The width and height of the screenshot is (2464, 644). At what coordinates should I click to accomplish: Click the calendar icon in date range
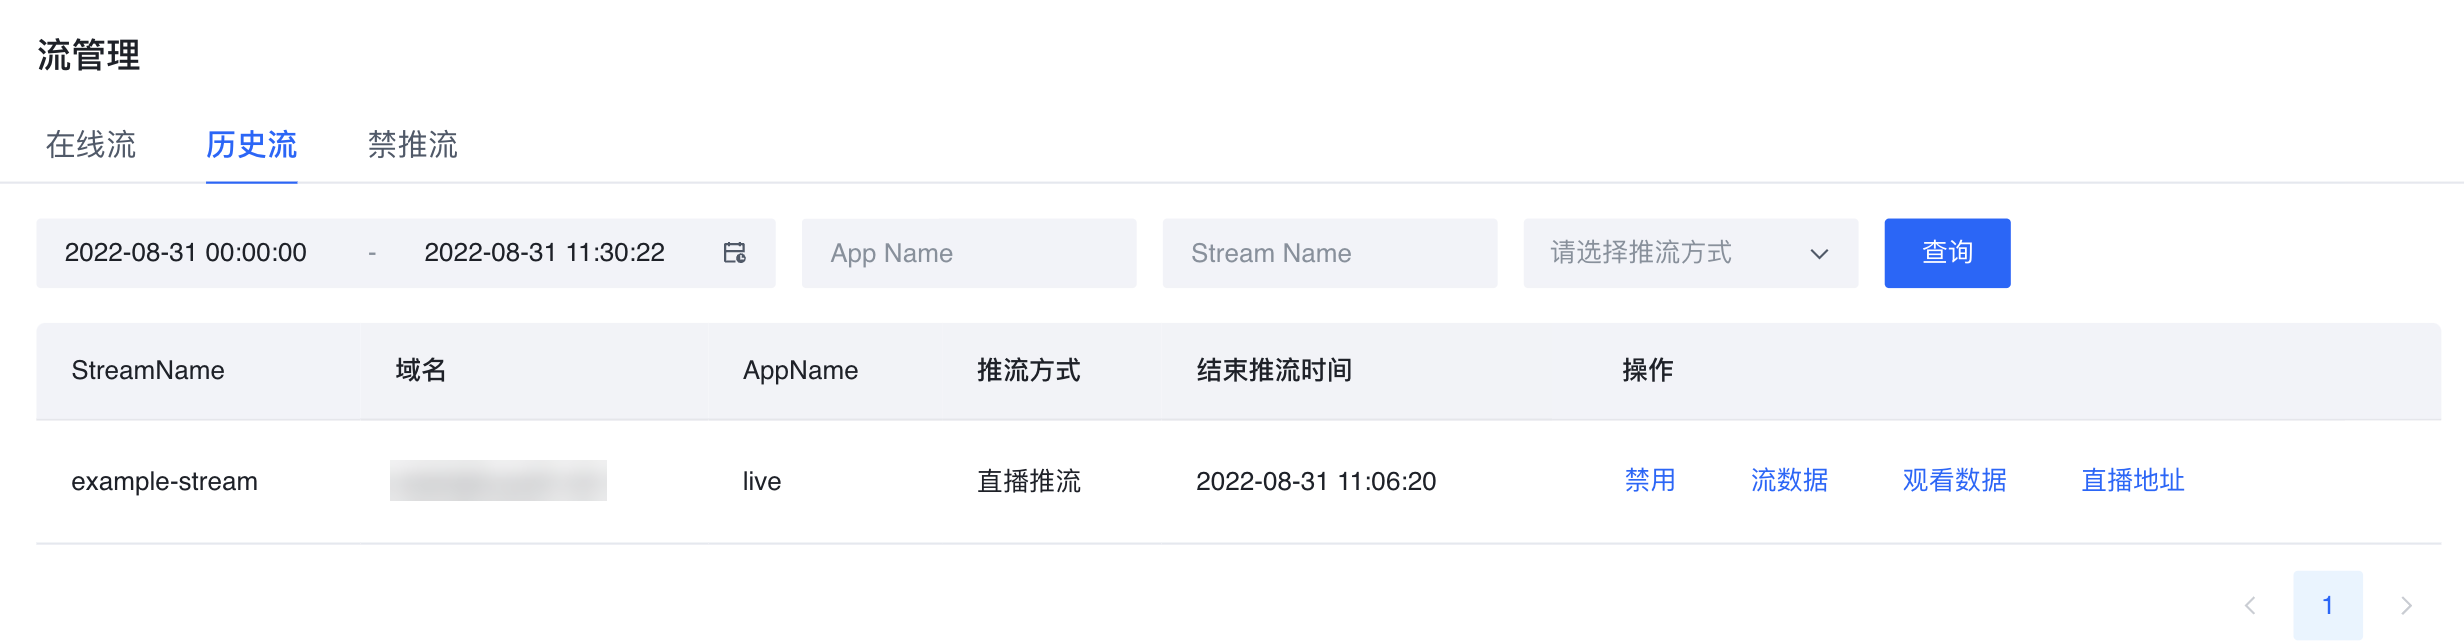735,253
